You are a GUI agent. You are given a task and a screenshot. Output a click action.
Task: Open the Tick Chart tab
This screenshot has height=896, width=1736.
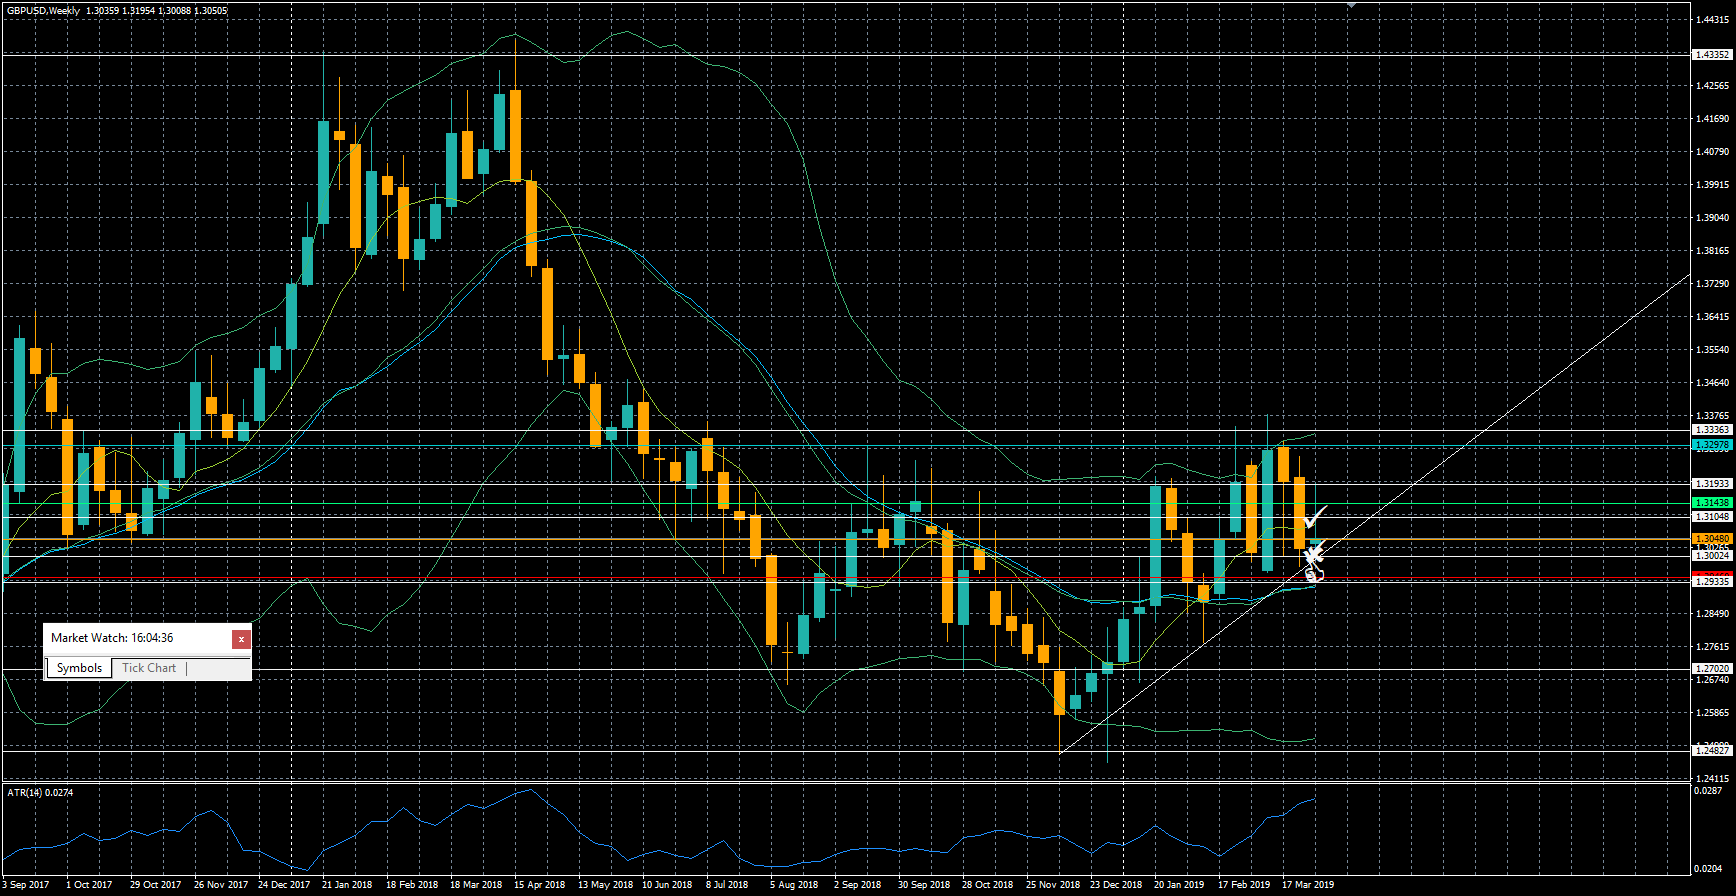click(x=148, y=668)
